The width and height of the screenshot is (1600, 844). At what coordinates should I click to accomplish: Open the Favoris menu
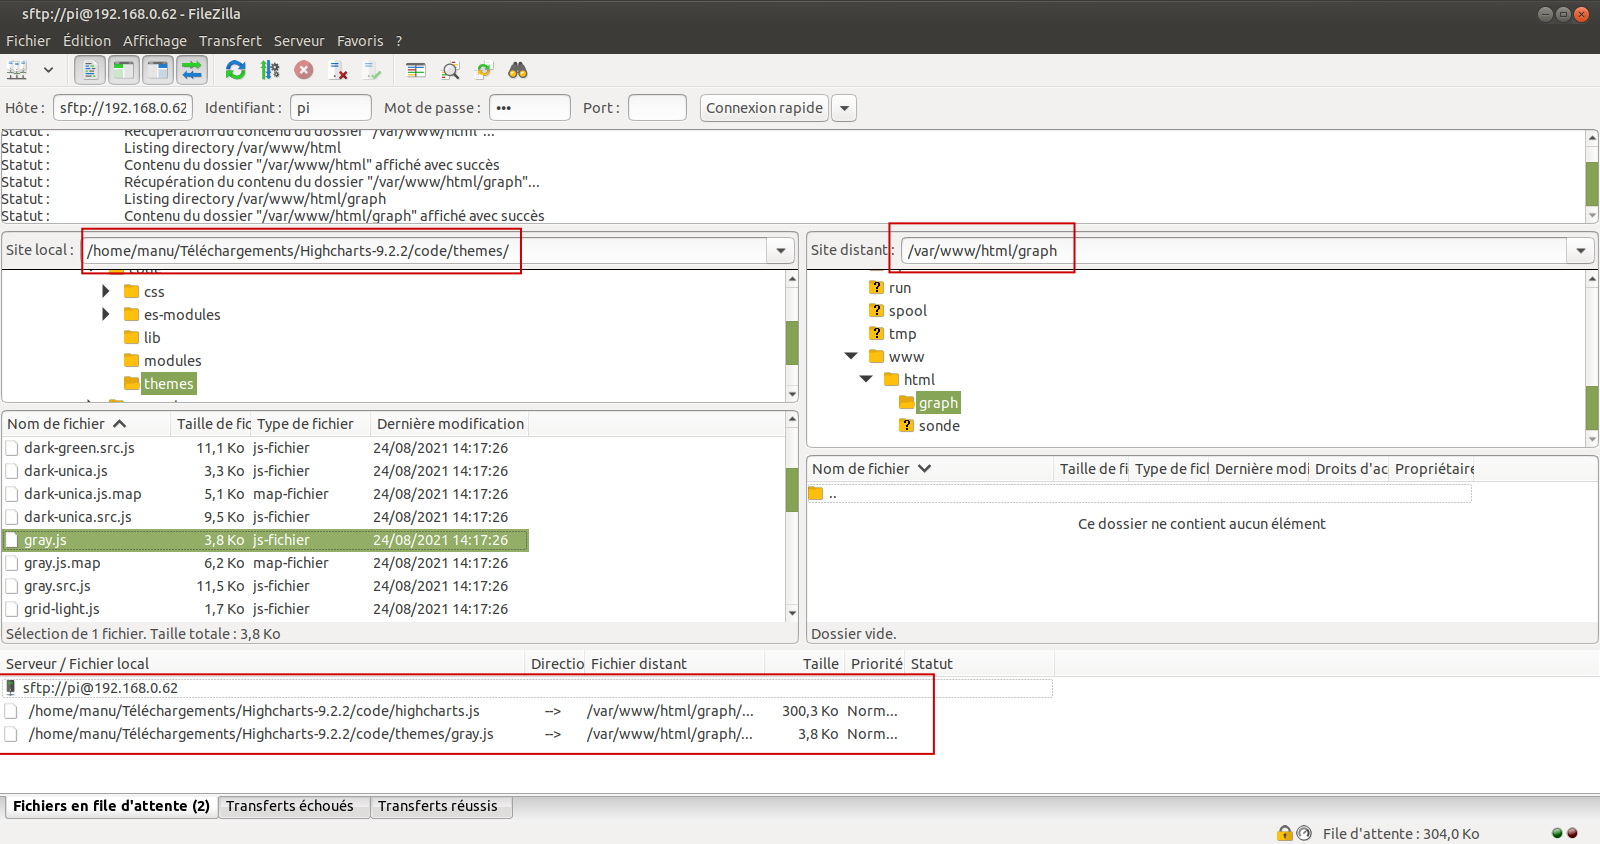click(360, 41)
